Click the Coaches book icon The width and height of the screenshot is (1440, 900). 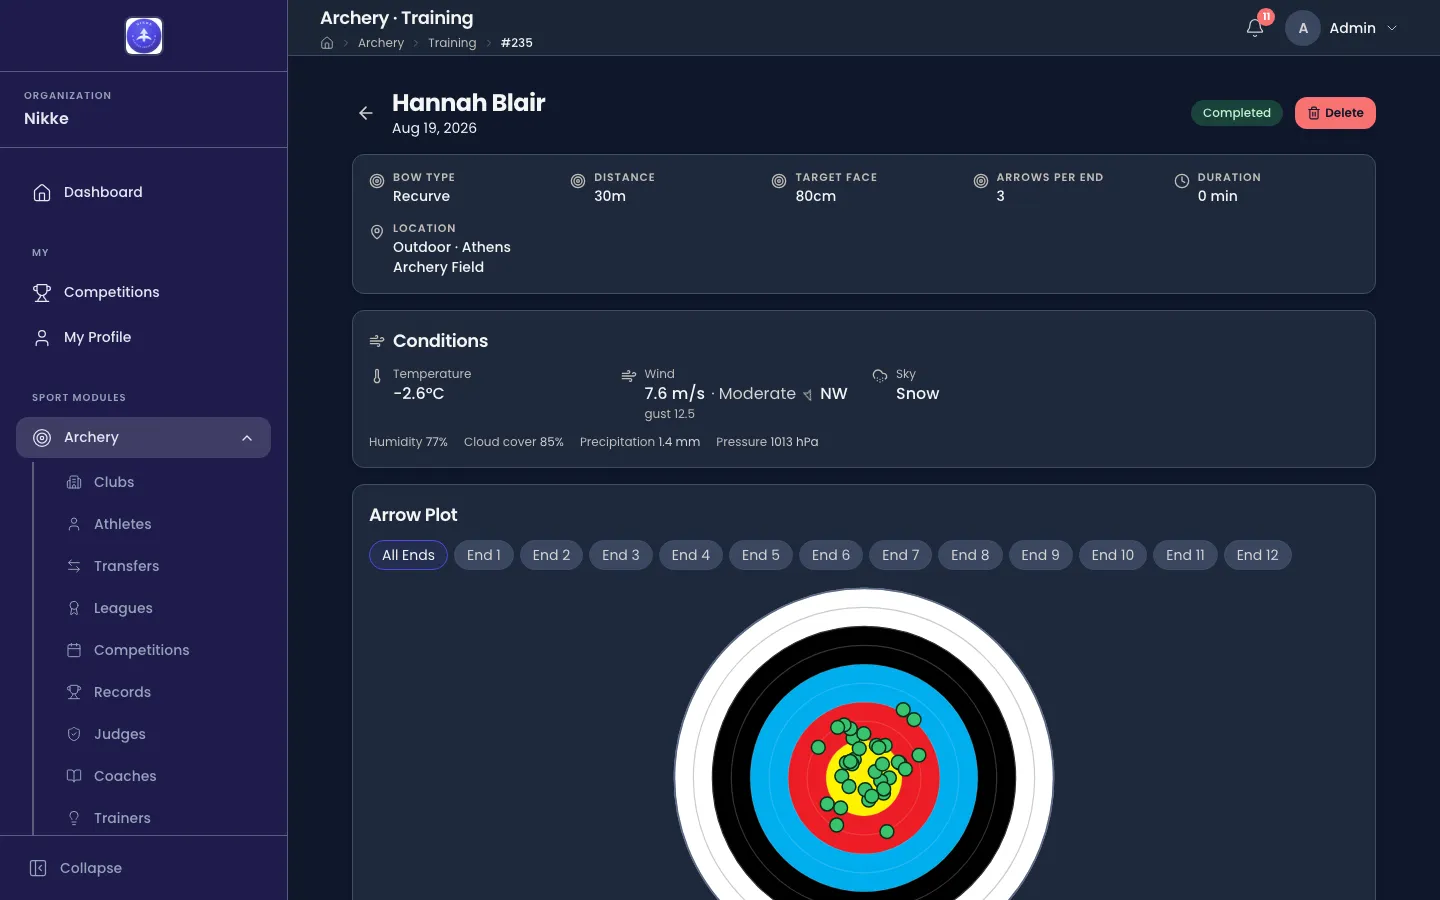(x=74, y=776)
